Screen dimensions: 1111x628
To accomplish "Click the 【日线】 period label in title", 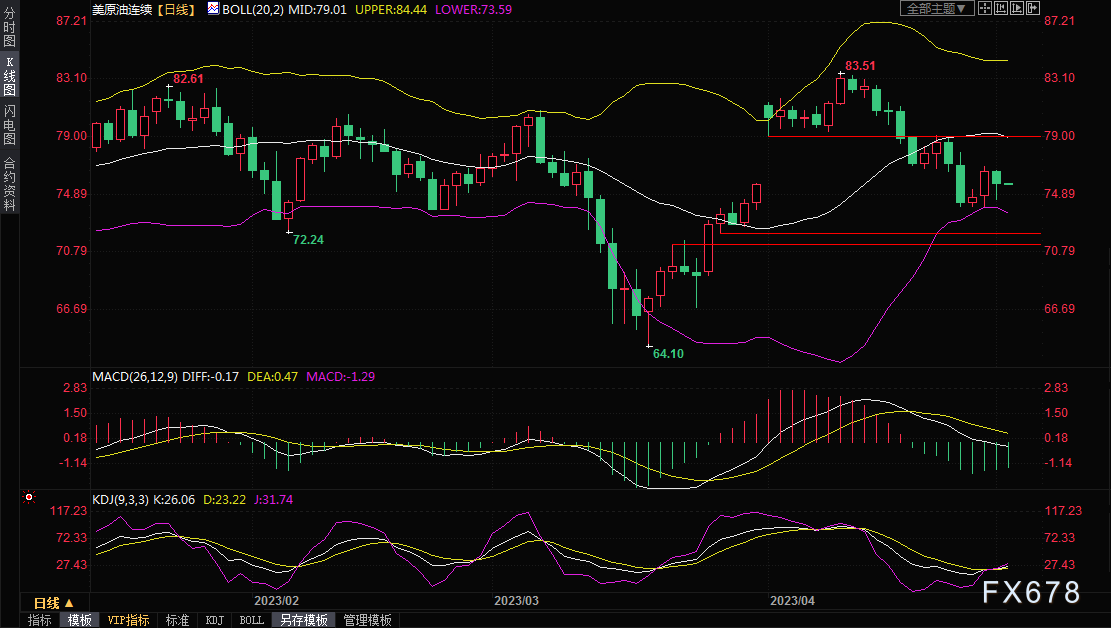I will coord(176,10).
